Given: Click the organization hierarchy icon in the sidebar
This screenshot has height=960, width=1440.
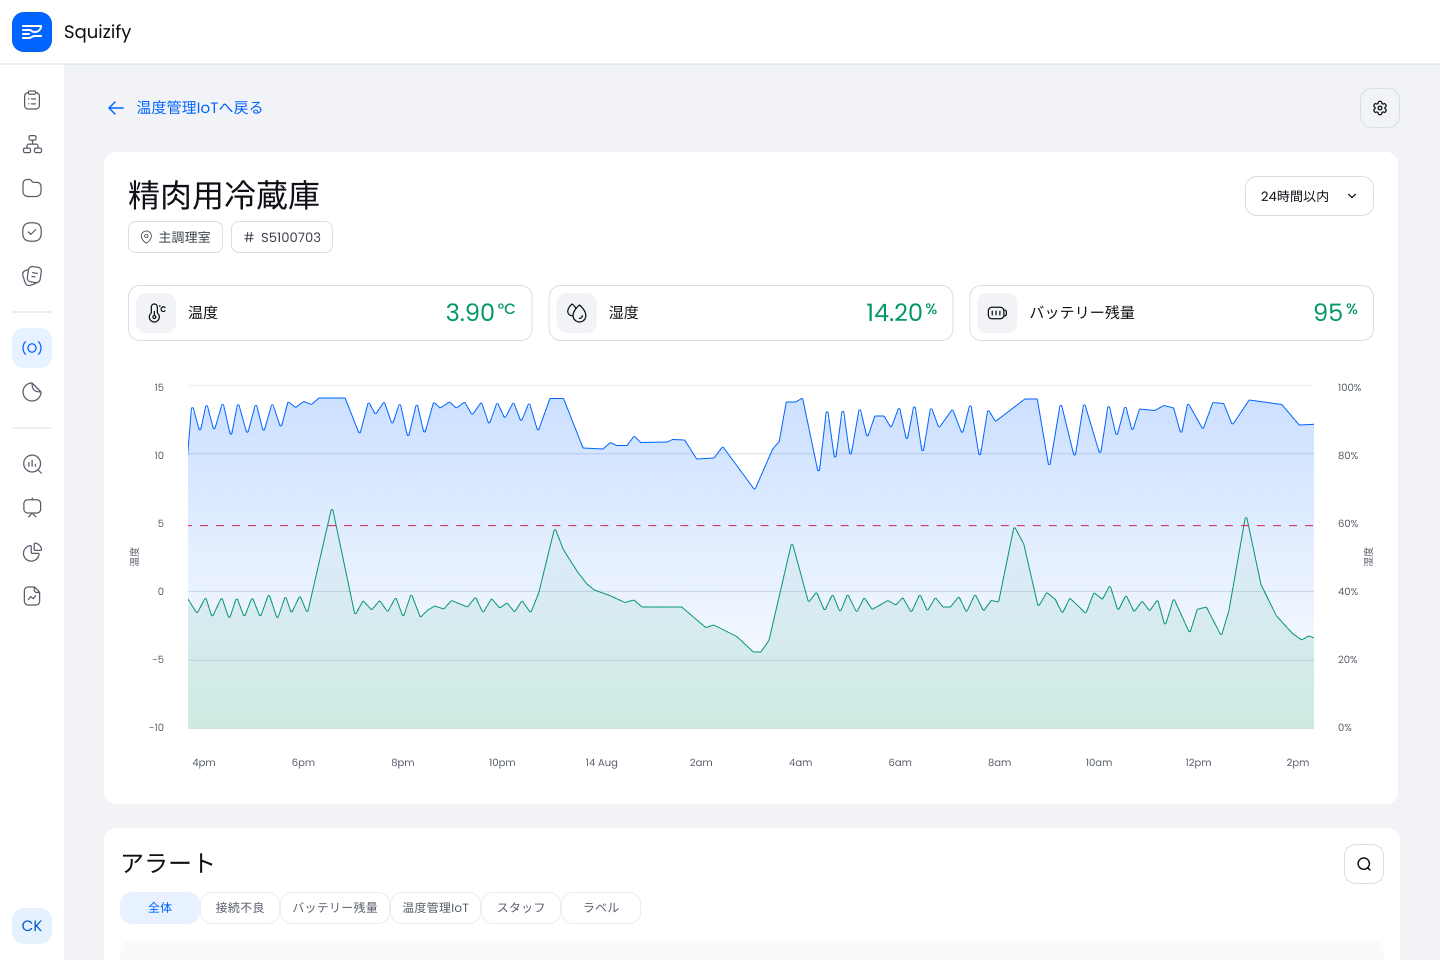Looking at the screenshot, I should point(32,144).
